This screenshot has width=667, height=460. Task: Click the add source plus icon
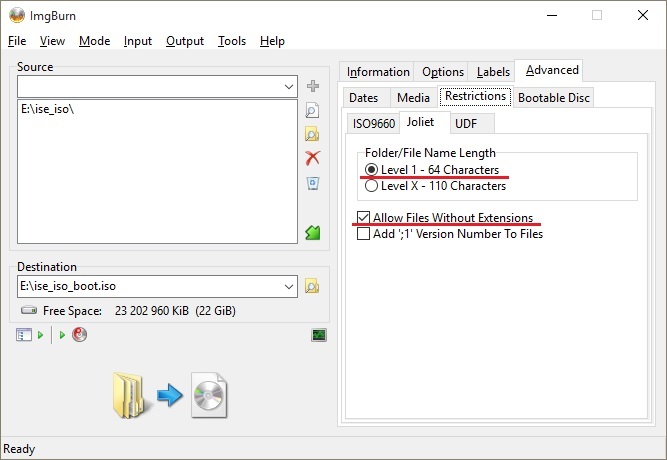(x=313, y=86)
